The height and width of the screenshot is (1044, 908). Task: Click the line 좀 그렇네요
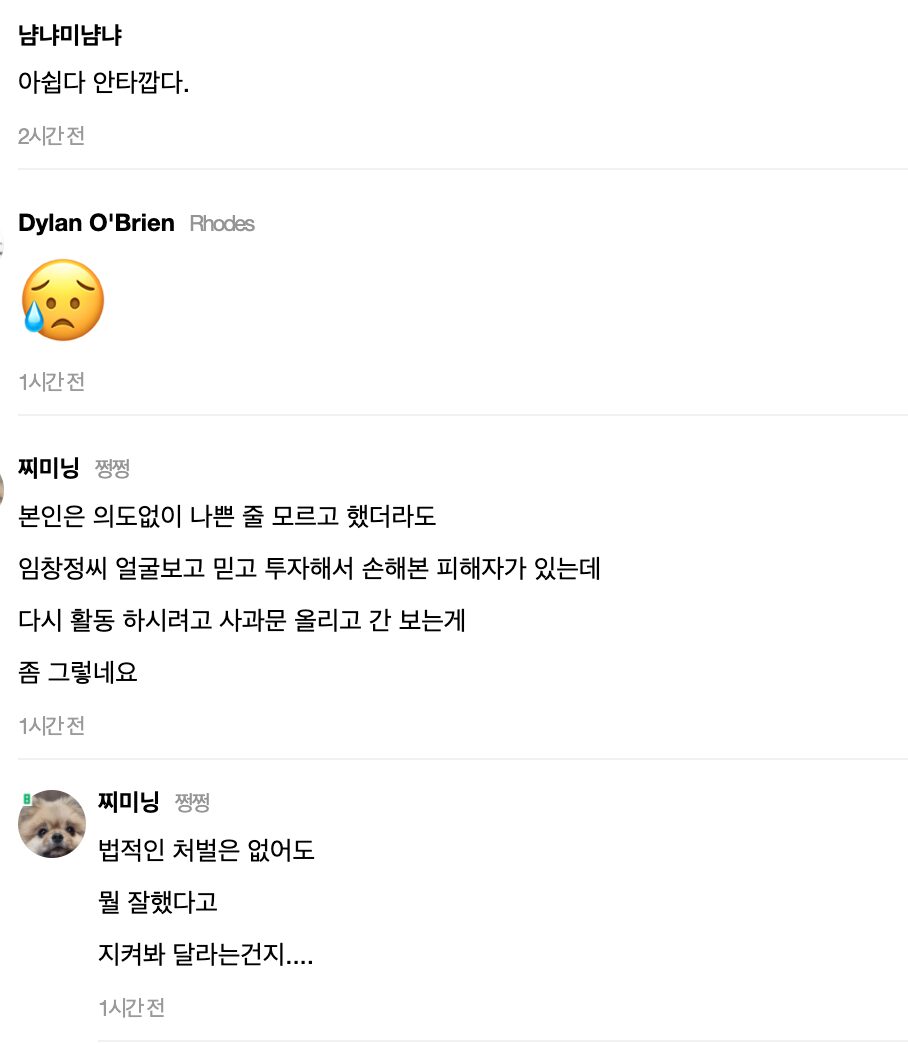[x=78, y=672]
